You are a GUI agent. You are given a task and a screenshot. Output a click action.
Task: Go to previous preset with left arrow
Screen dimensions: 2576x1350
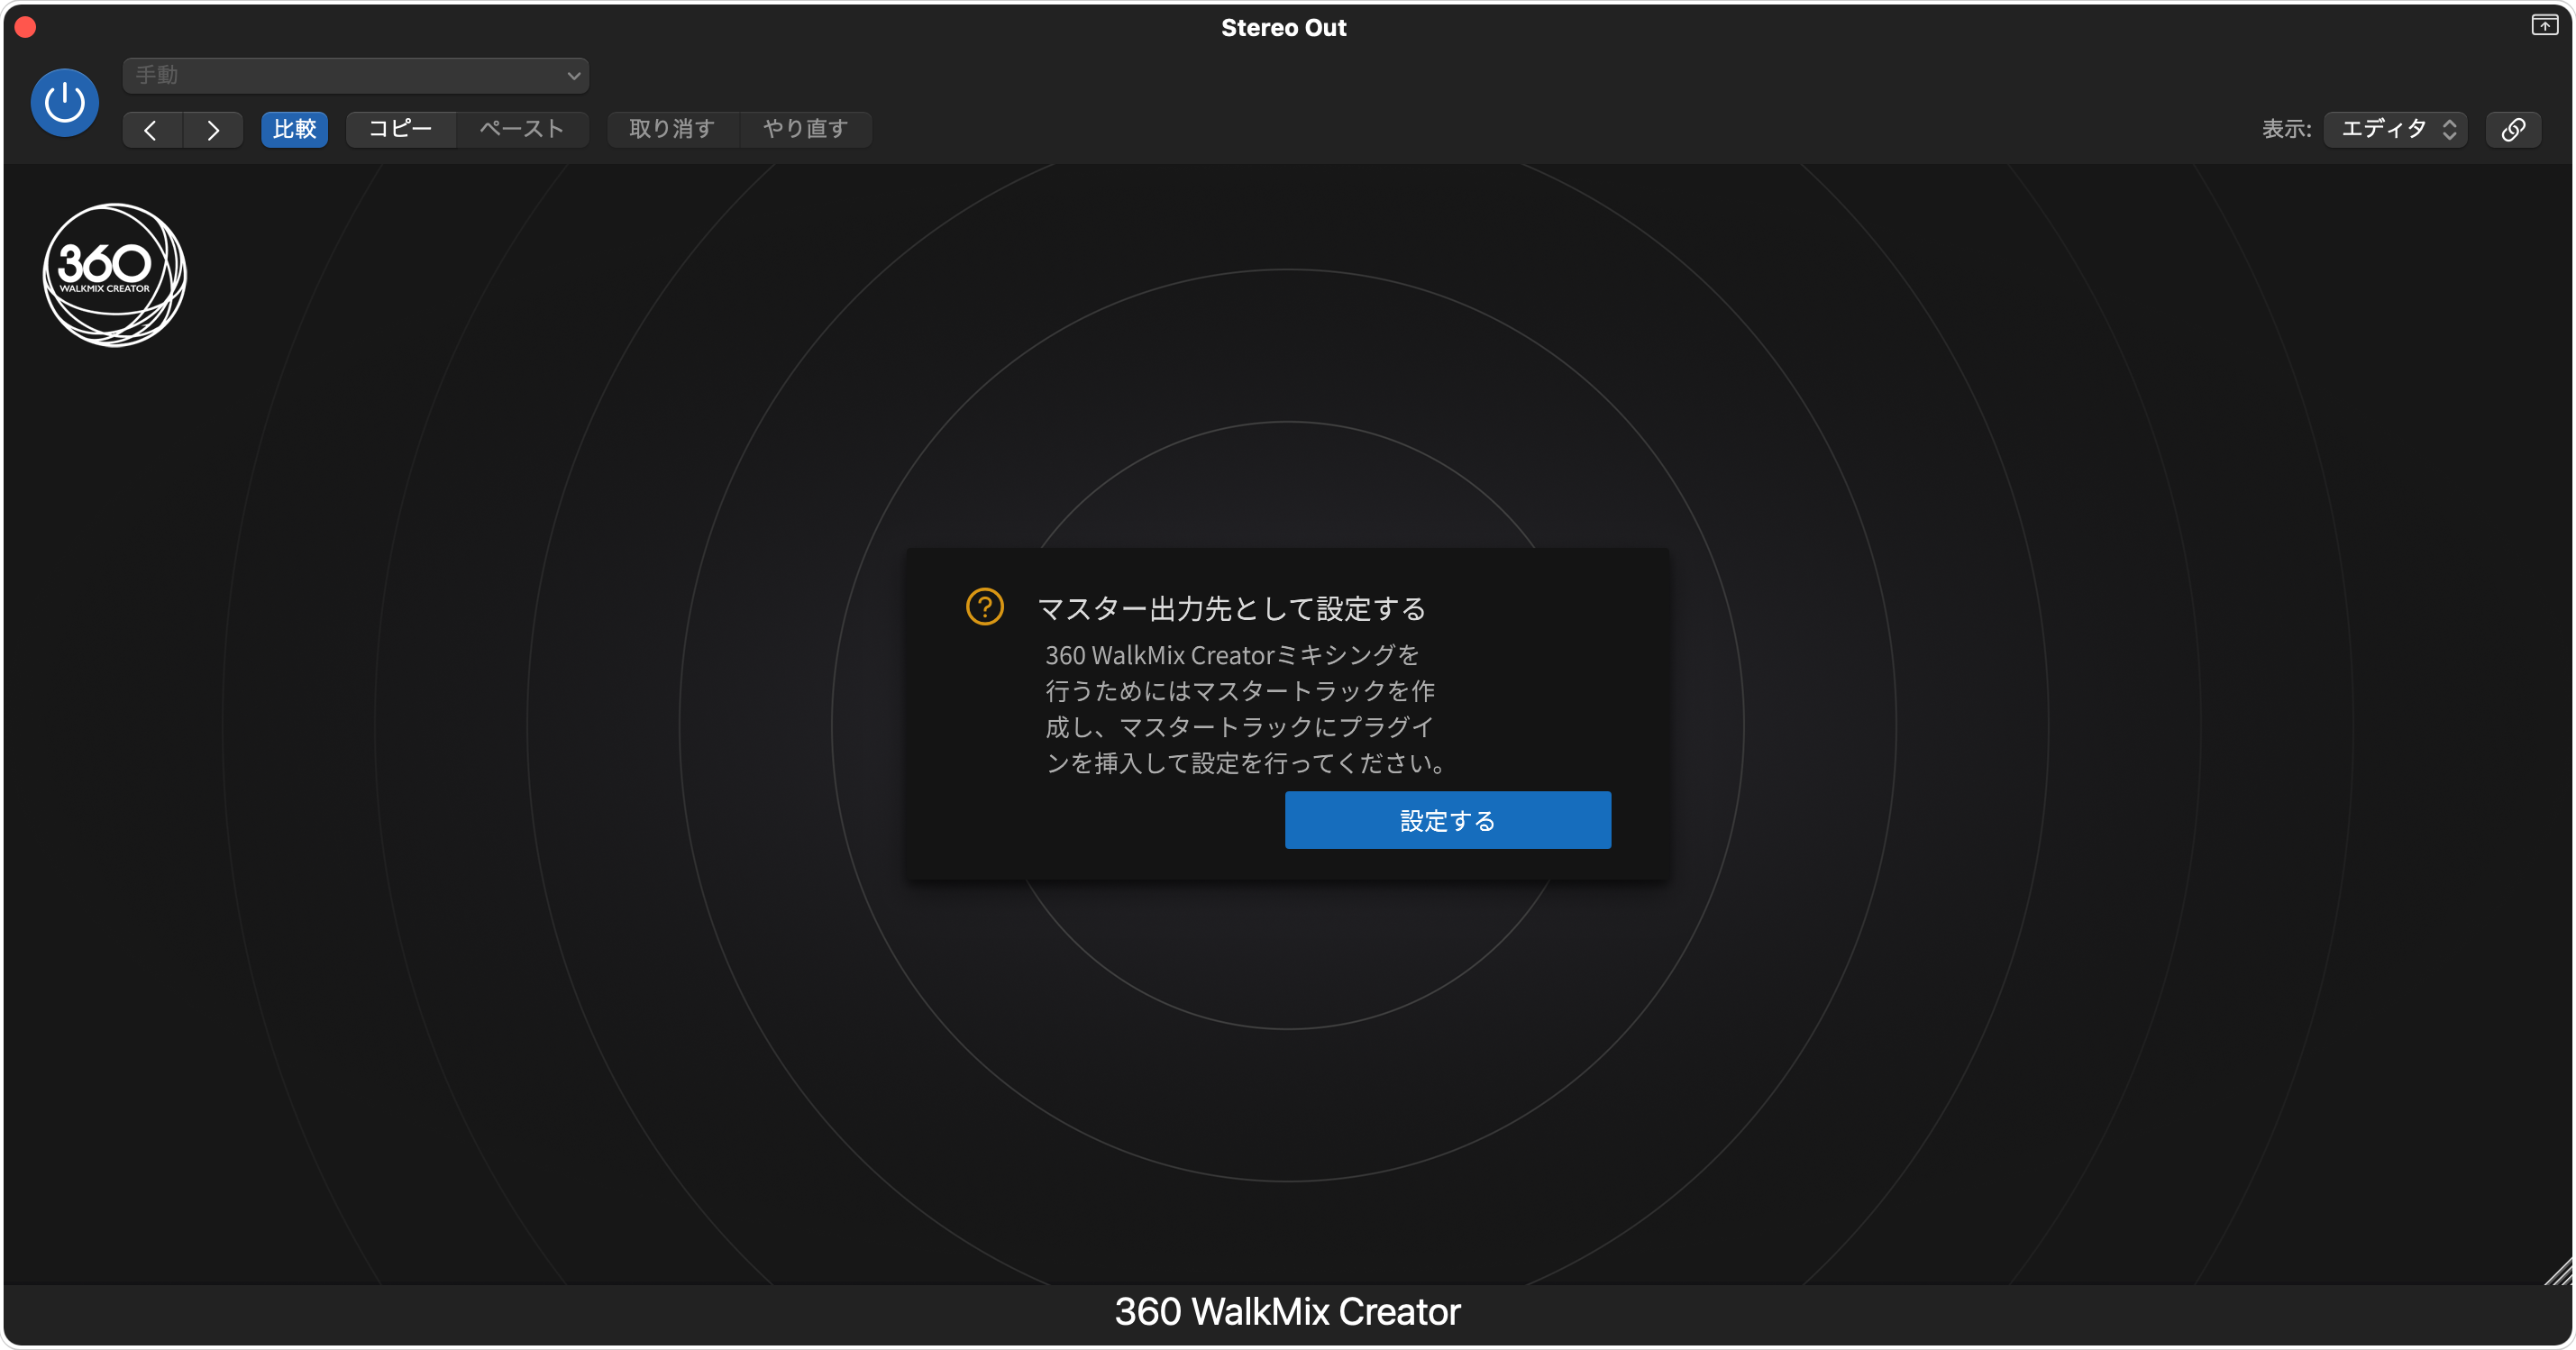[x=152, y=130]
